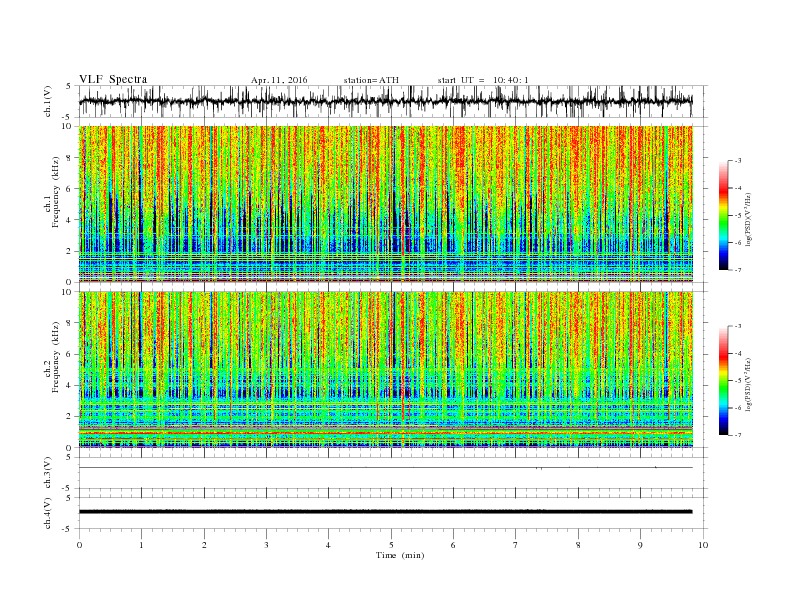Click the '-7' label on ch.1 color bar
The image size is (792, 612).
click(737, 270)
